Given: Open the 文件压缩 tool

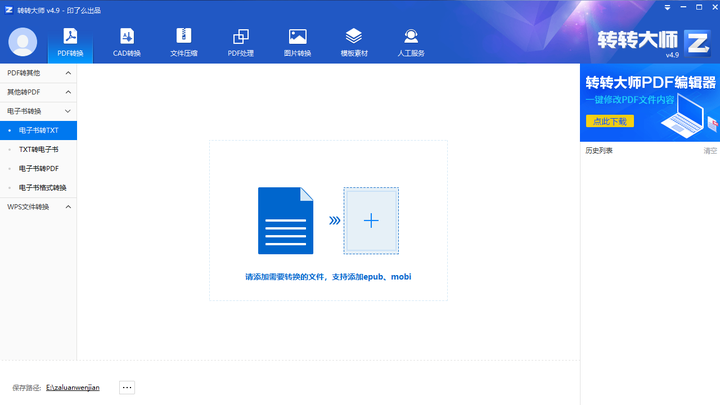Looking at the screenshot, I should point(184,42).
